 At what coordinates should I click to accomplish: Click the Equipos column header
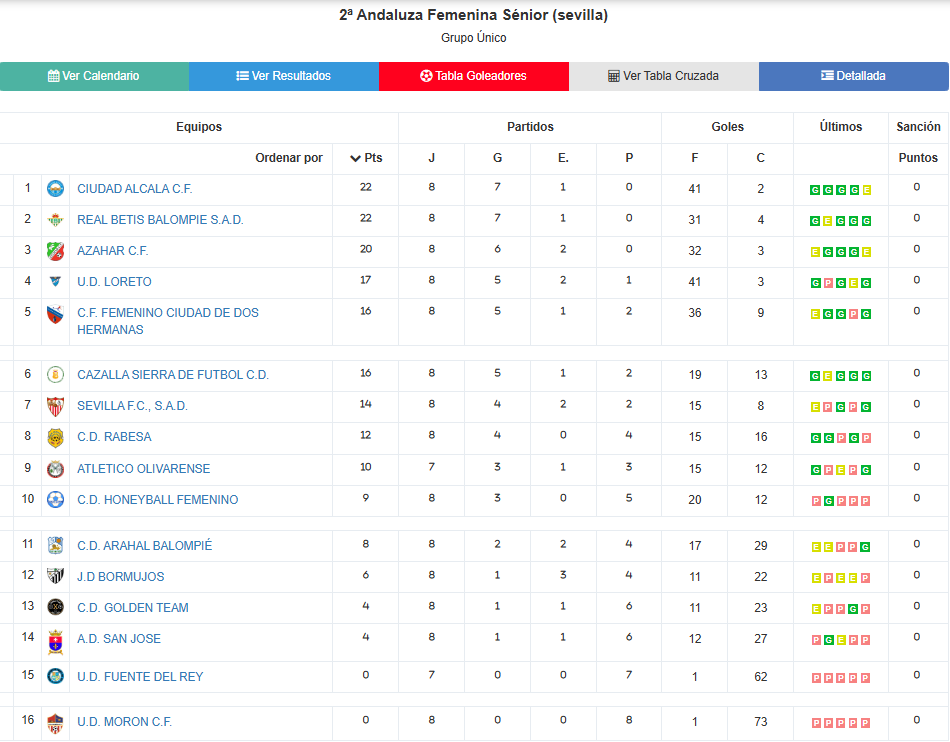click(199, 127)
